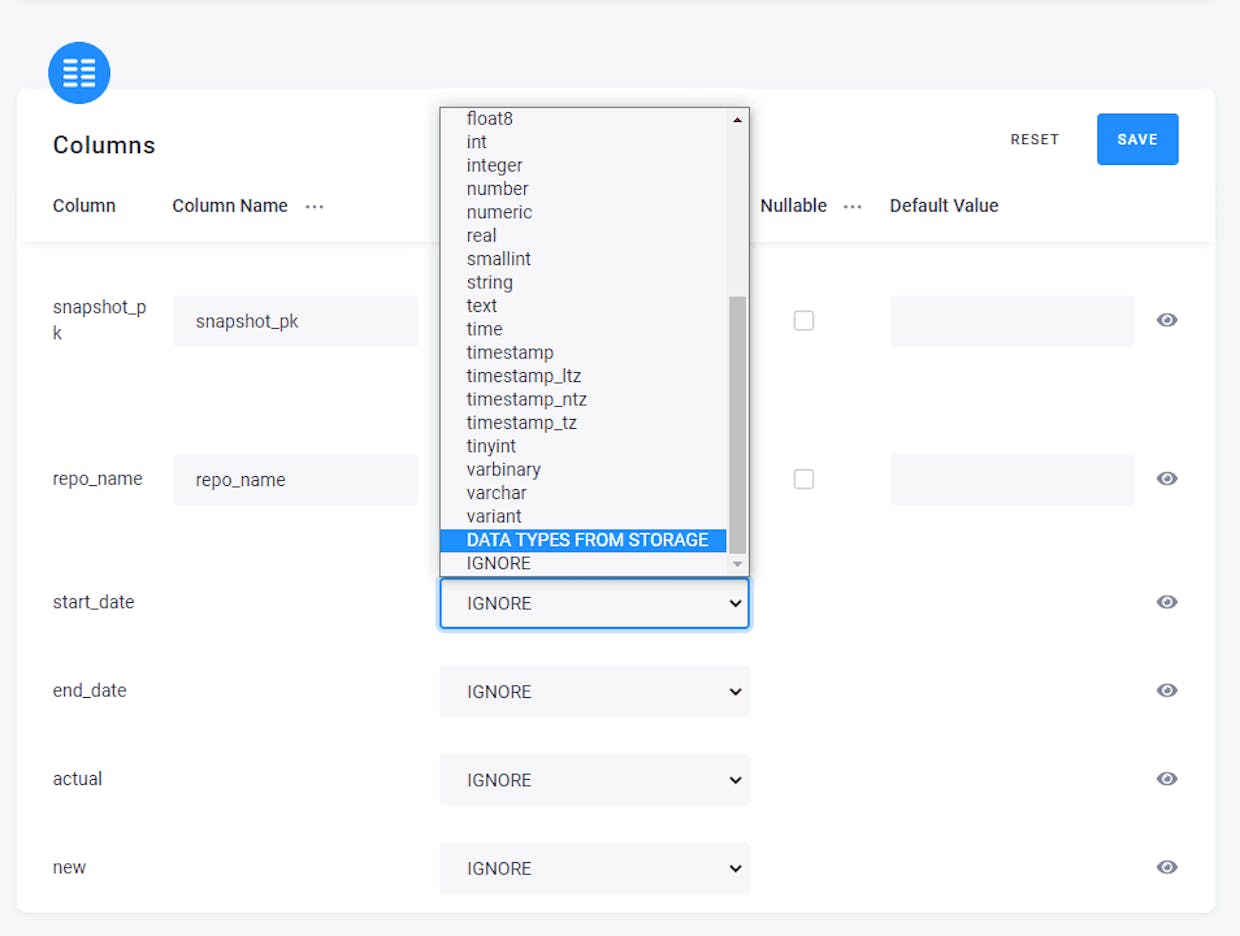Select smallint data type option

(583, 259)
